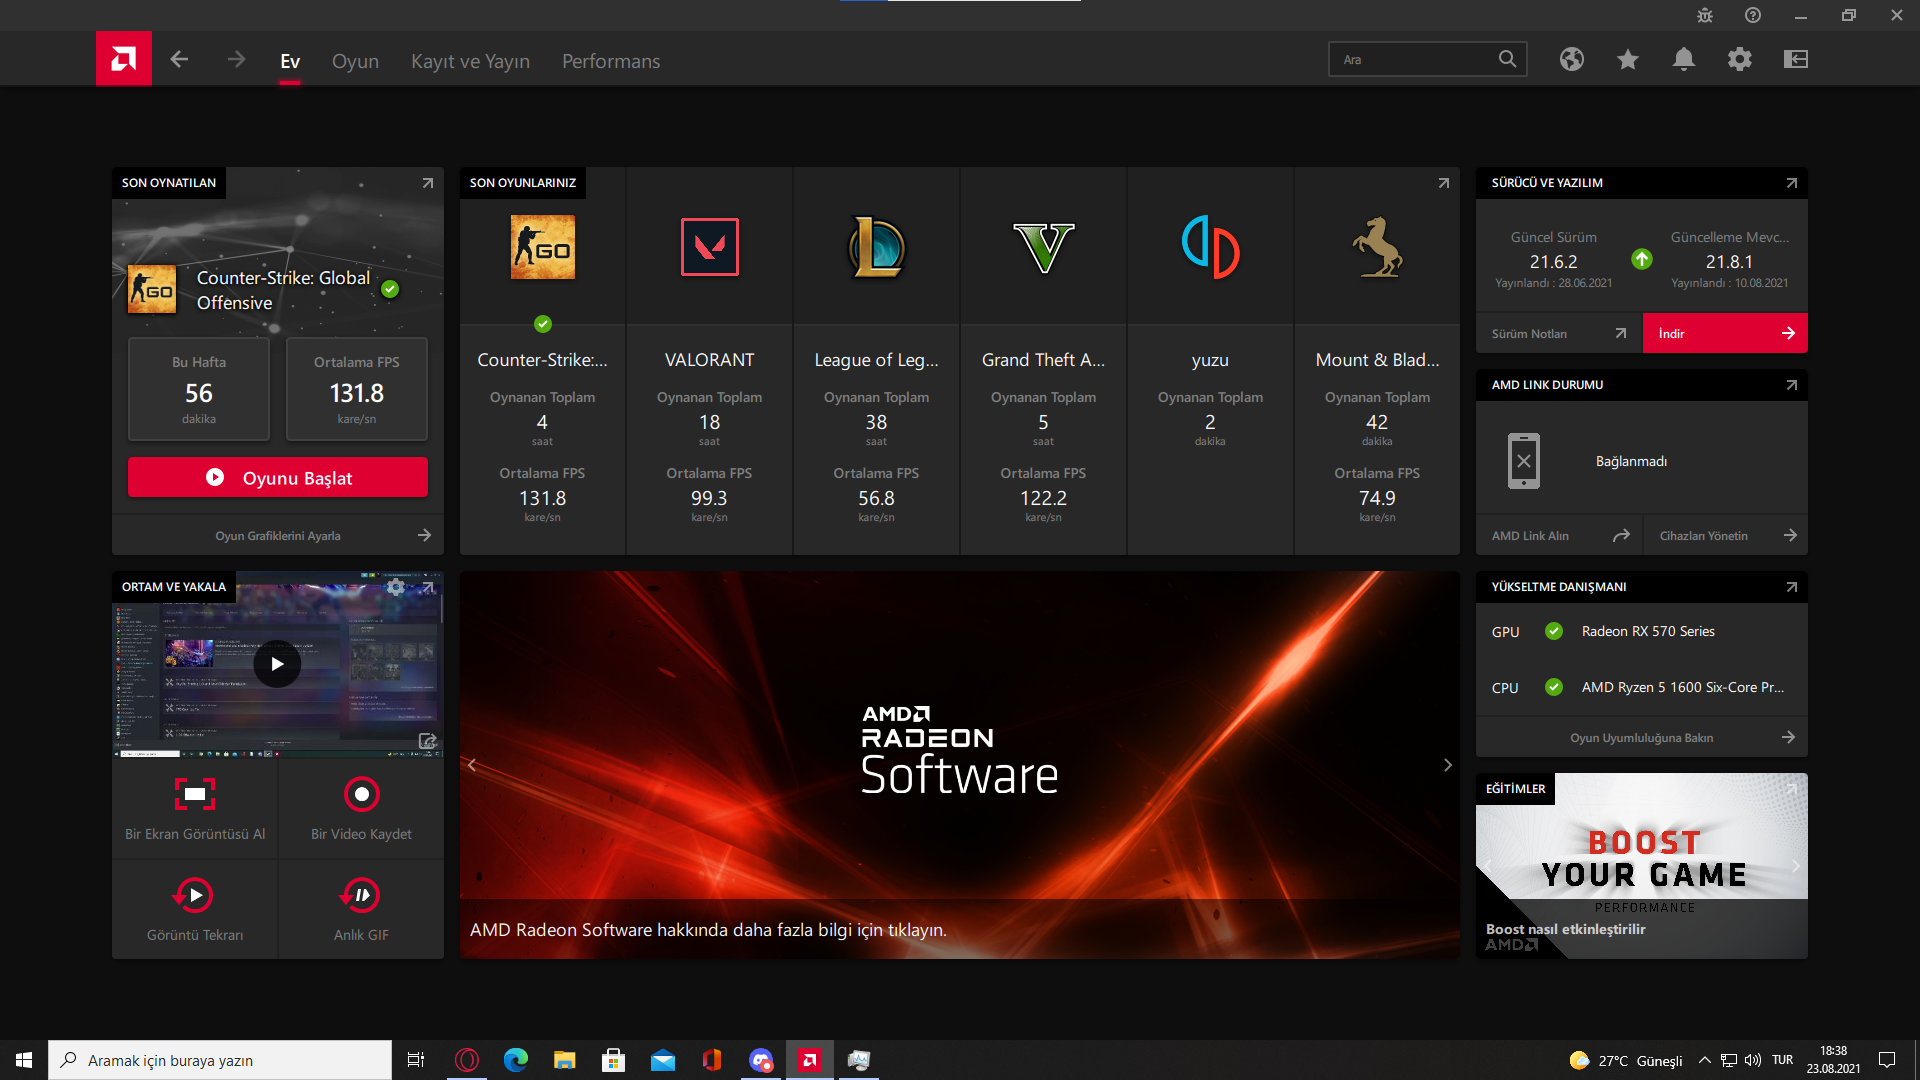
Task: Click the Oyunu Başlat button
Action: coord(278,477)
